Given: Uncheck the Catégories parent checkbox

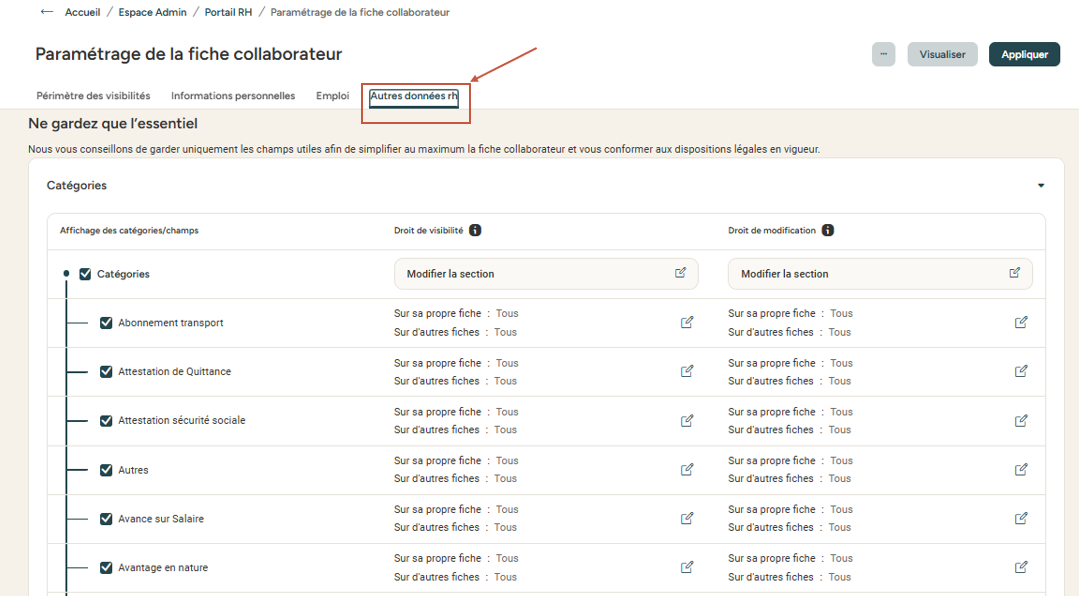Looking at the screenshot, I should point(85,274).
